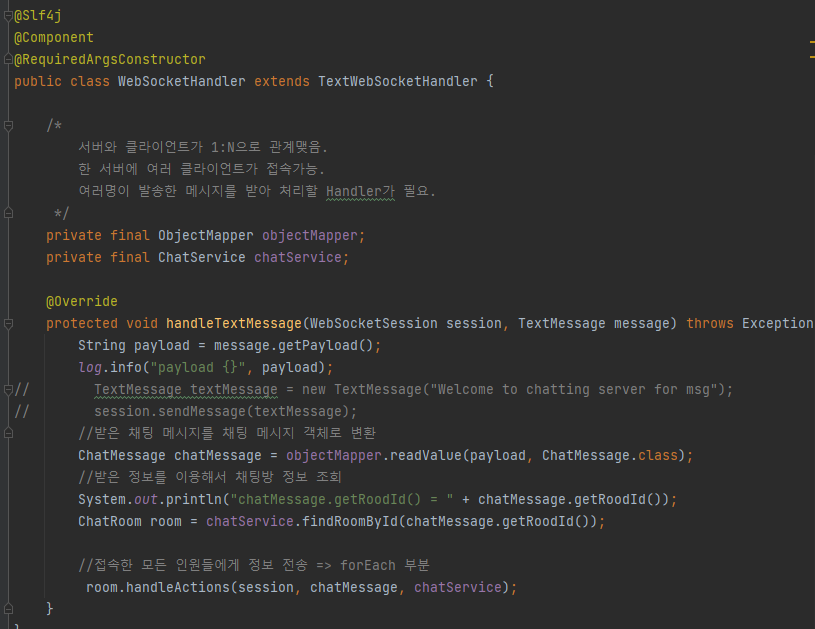815x629 pixels.
Task: Click the room.handleActions call
Action: (158, 587)
